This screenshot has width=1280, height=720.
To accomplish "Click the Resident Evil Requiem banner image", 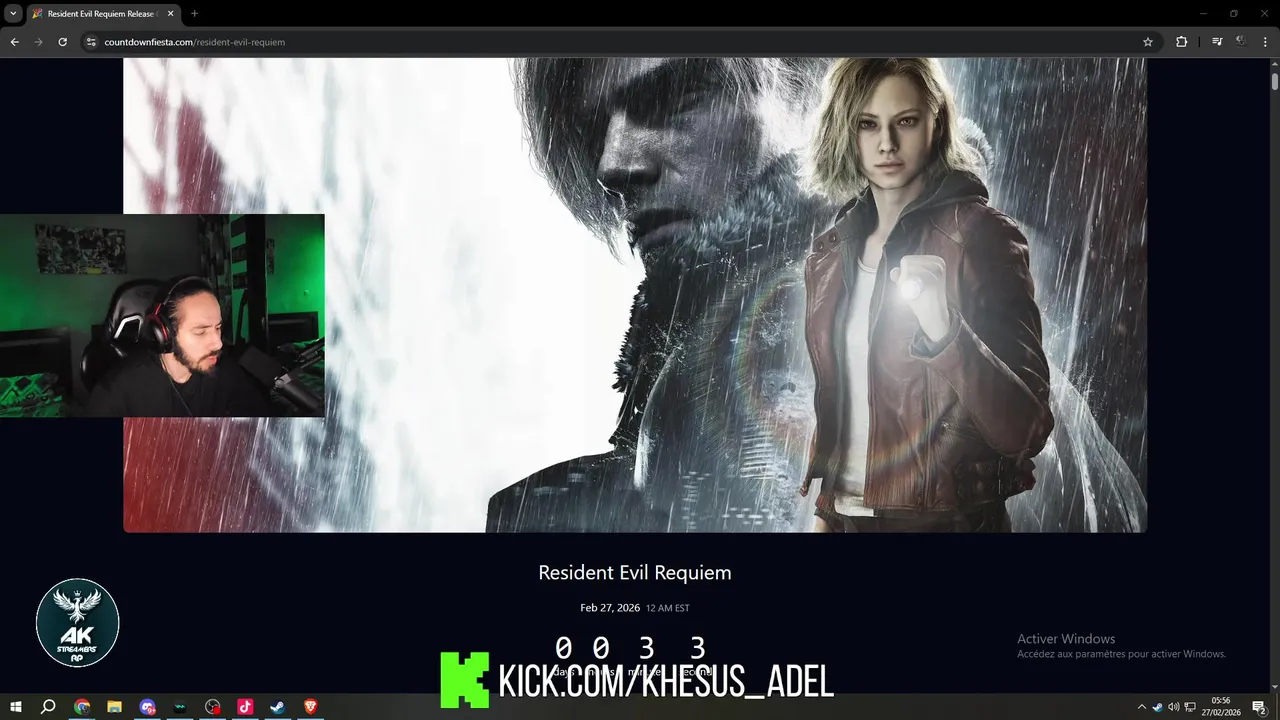I will click(x=635, y=295).
